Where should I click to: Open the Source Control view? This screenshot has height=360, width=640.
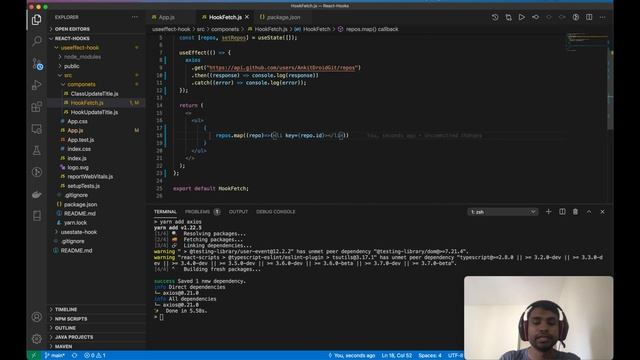click(37, 63)
